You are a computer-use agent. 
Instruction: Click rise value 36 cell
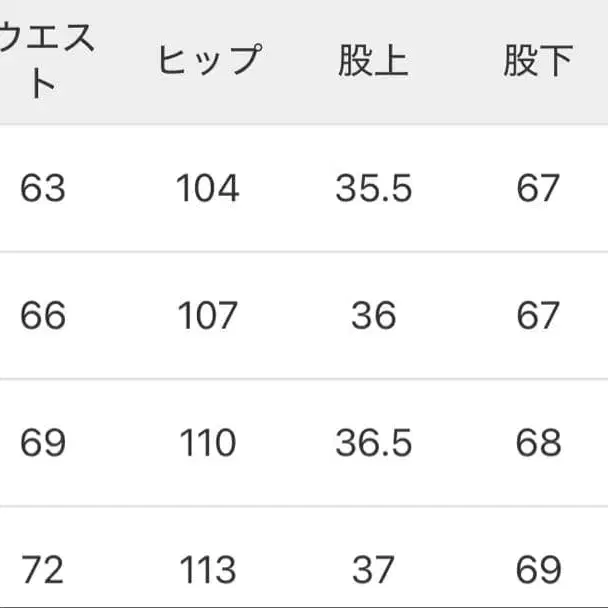373,316
